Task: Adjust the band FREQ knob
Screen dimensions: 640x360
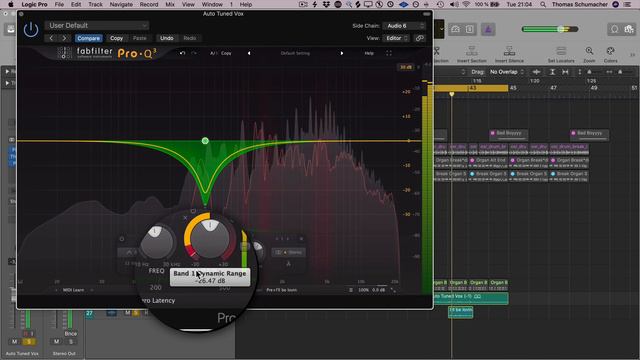Action: click(x=157, y=242)
